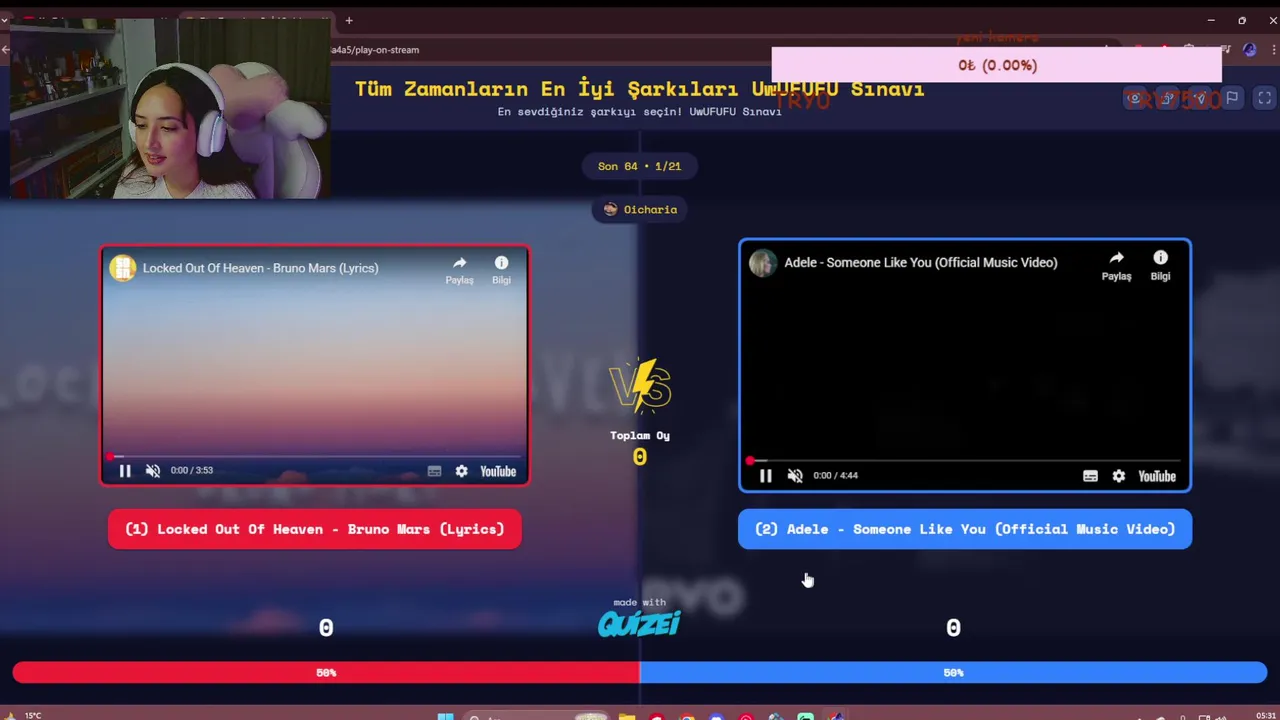Pause the Adele Someone Like You video

click(x=765, y=476)
